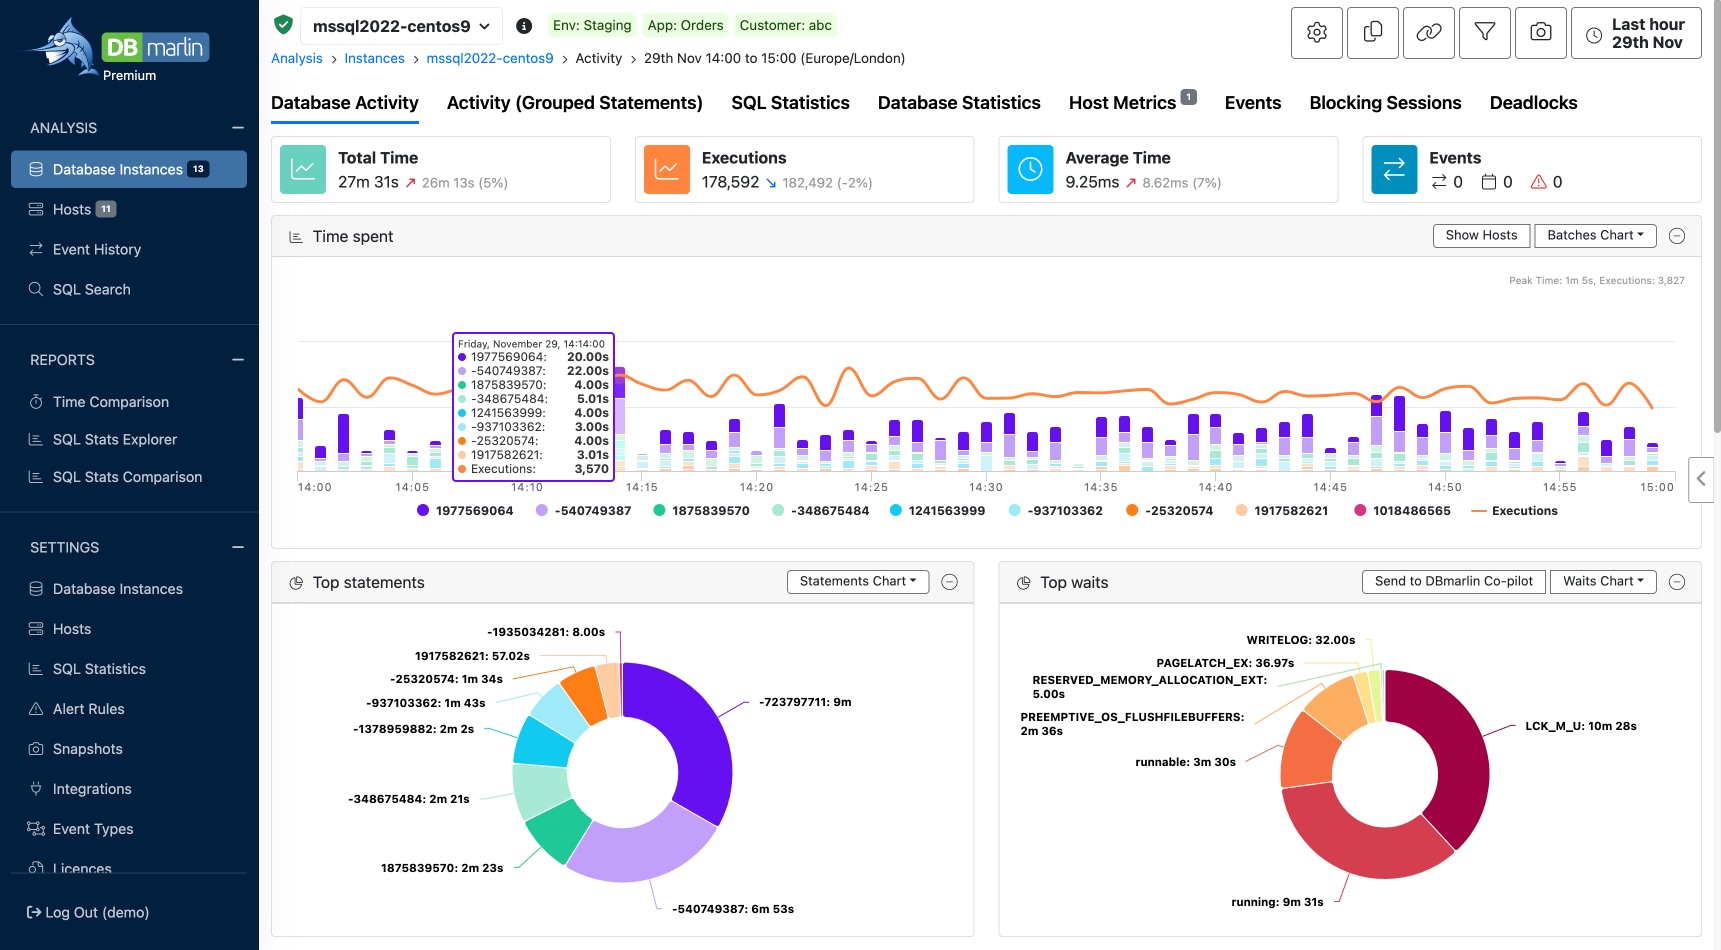Toggle the -540749387 series in legend
The image size is (1721, 950).
pos(584,511)
